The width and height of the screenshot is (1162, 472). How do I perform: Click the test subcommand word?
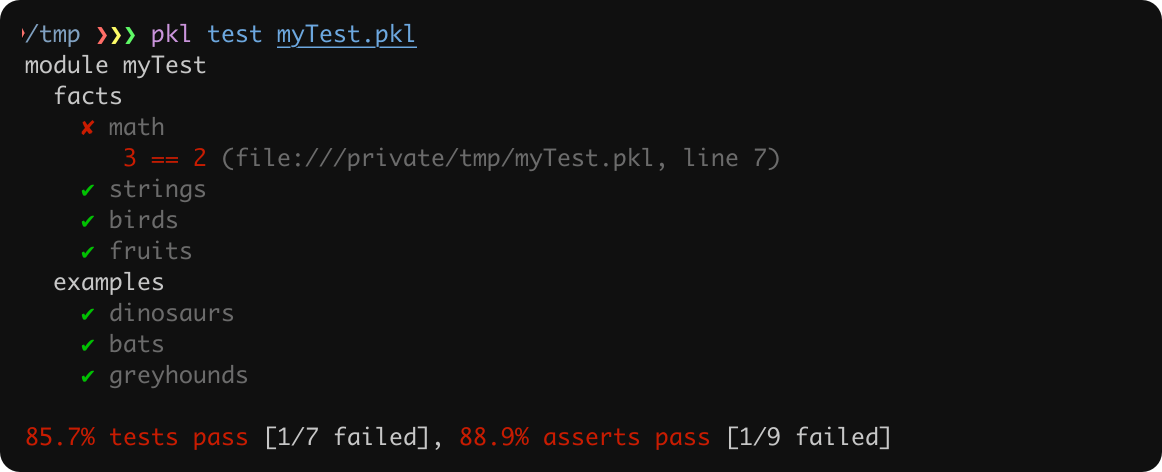pos(234,35)
